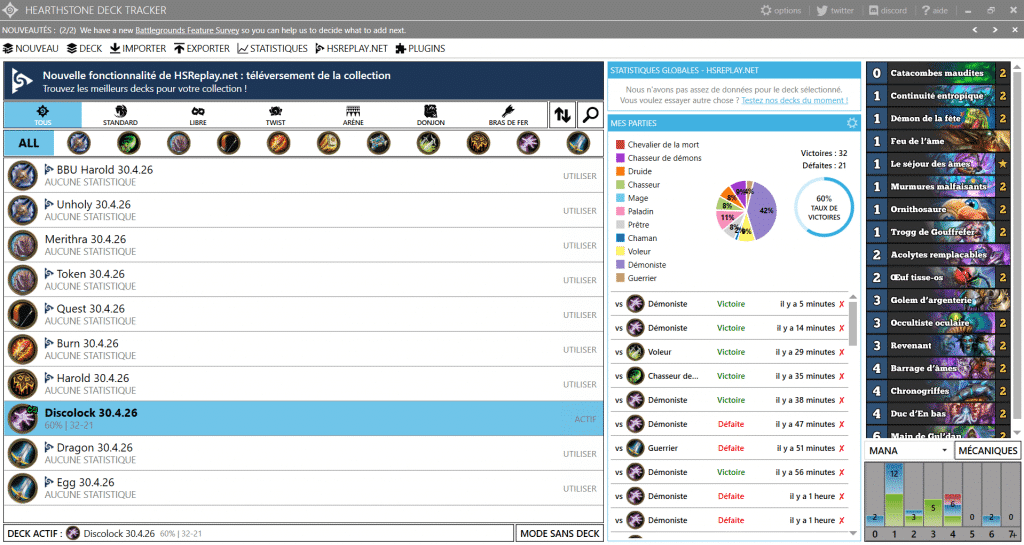Open Mes Parties settings gear
Screen dimensions: 1024x545
pyautogui.click(x=852, y=123)
